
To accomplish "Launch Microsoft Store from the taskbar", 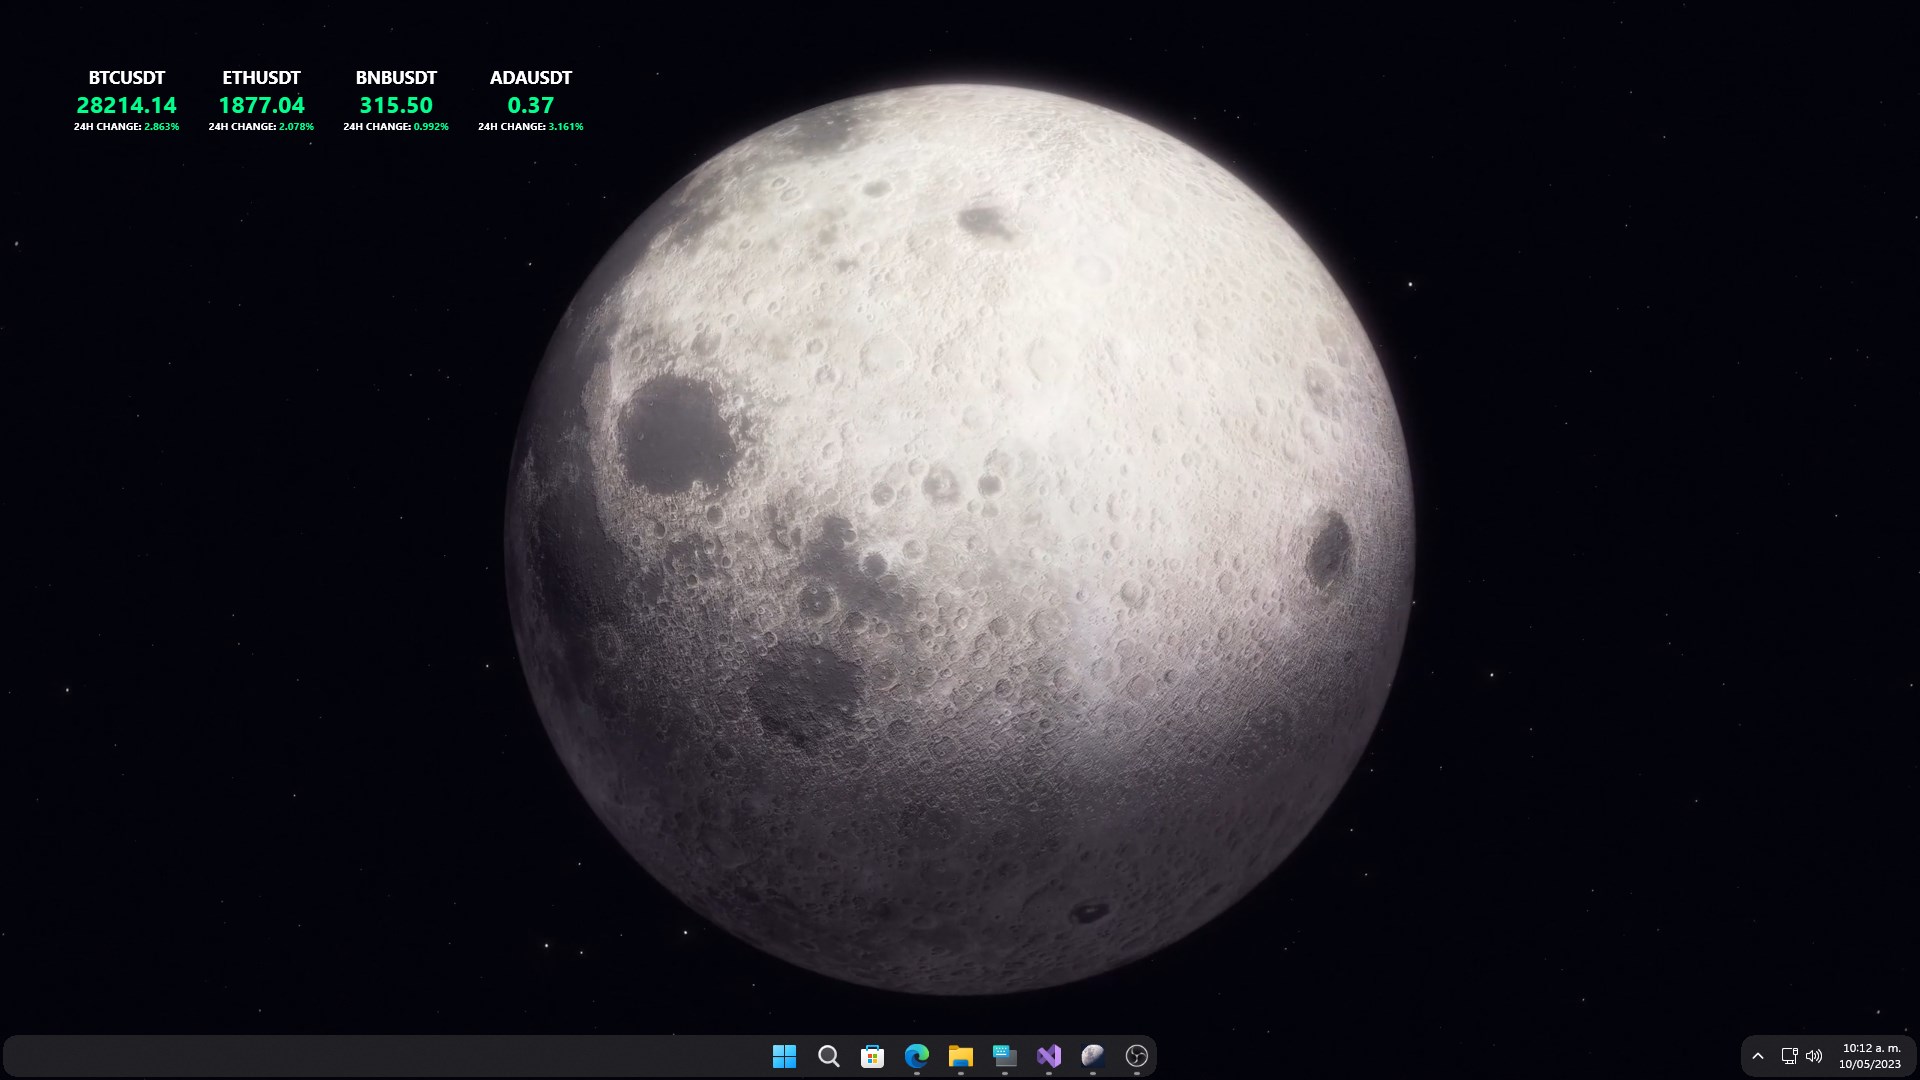I will [x=872, y=1055].
